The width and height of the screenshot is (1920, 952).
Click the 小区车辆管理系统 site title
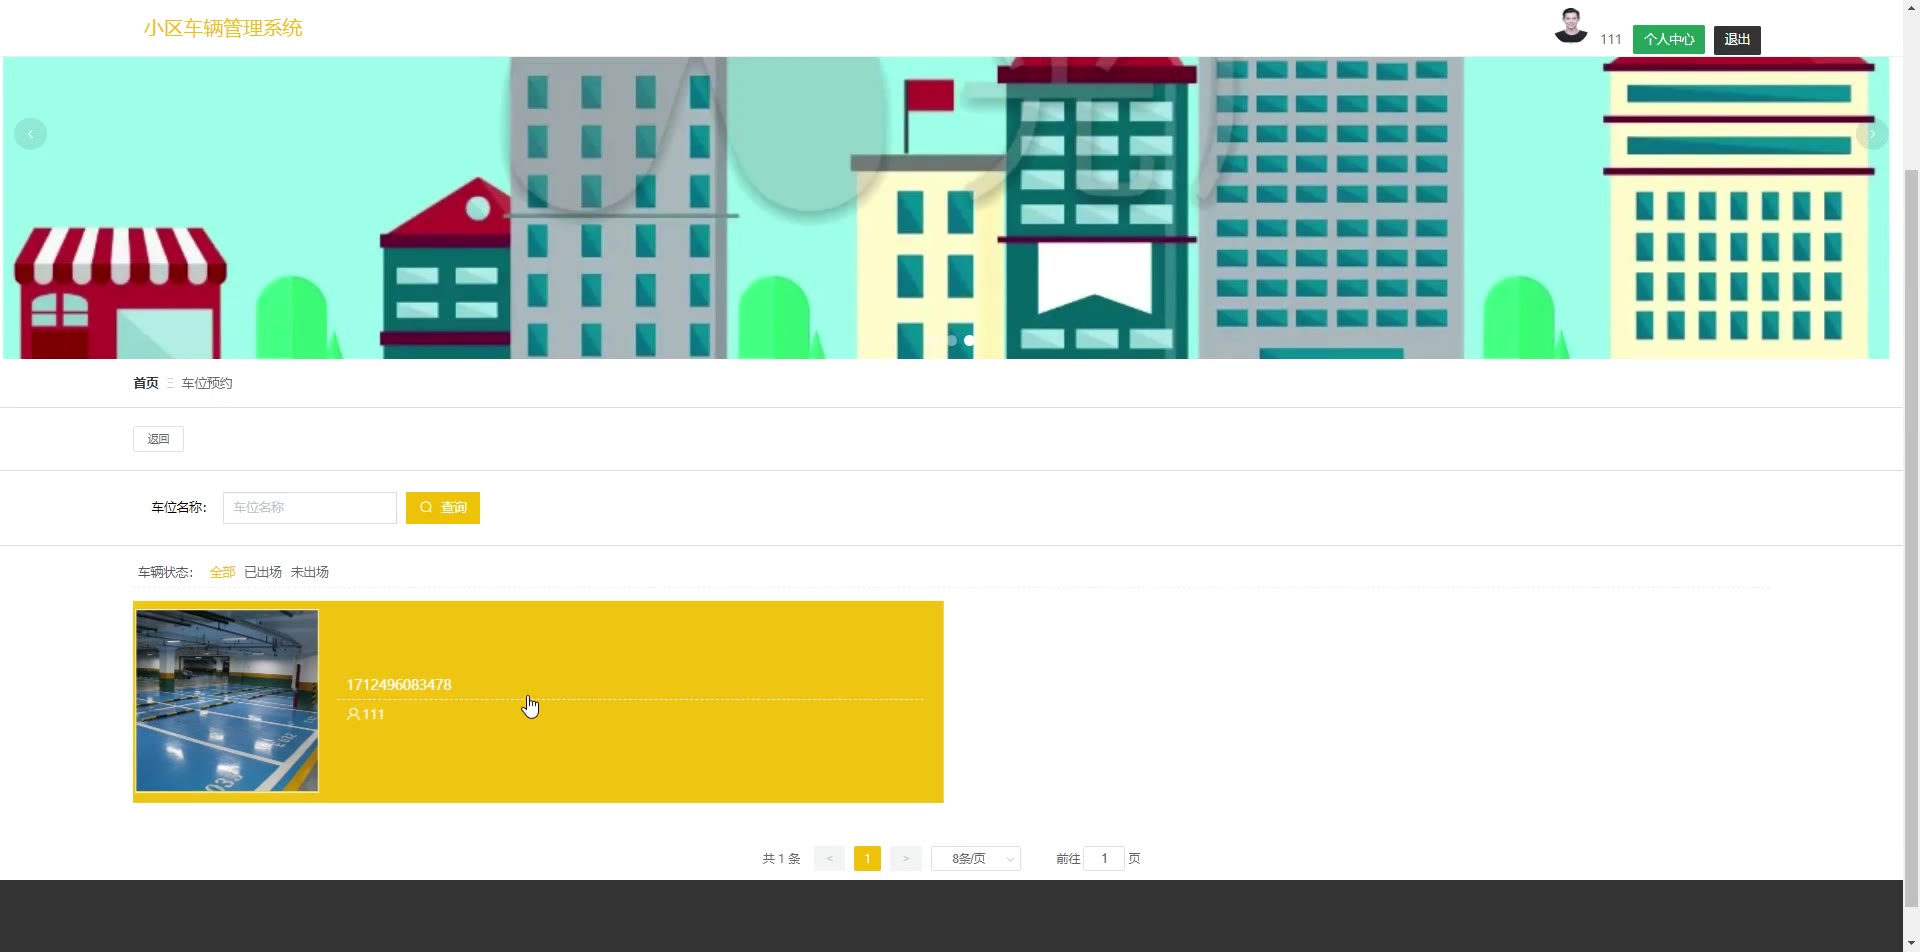(x=222, y=28)
